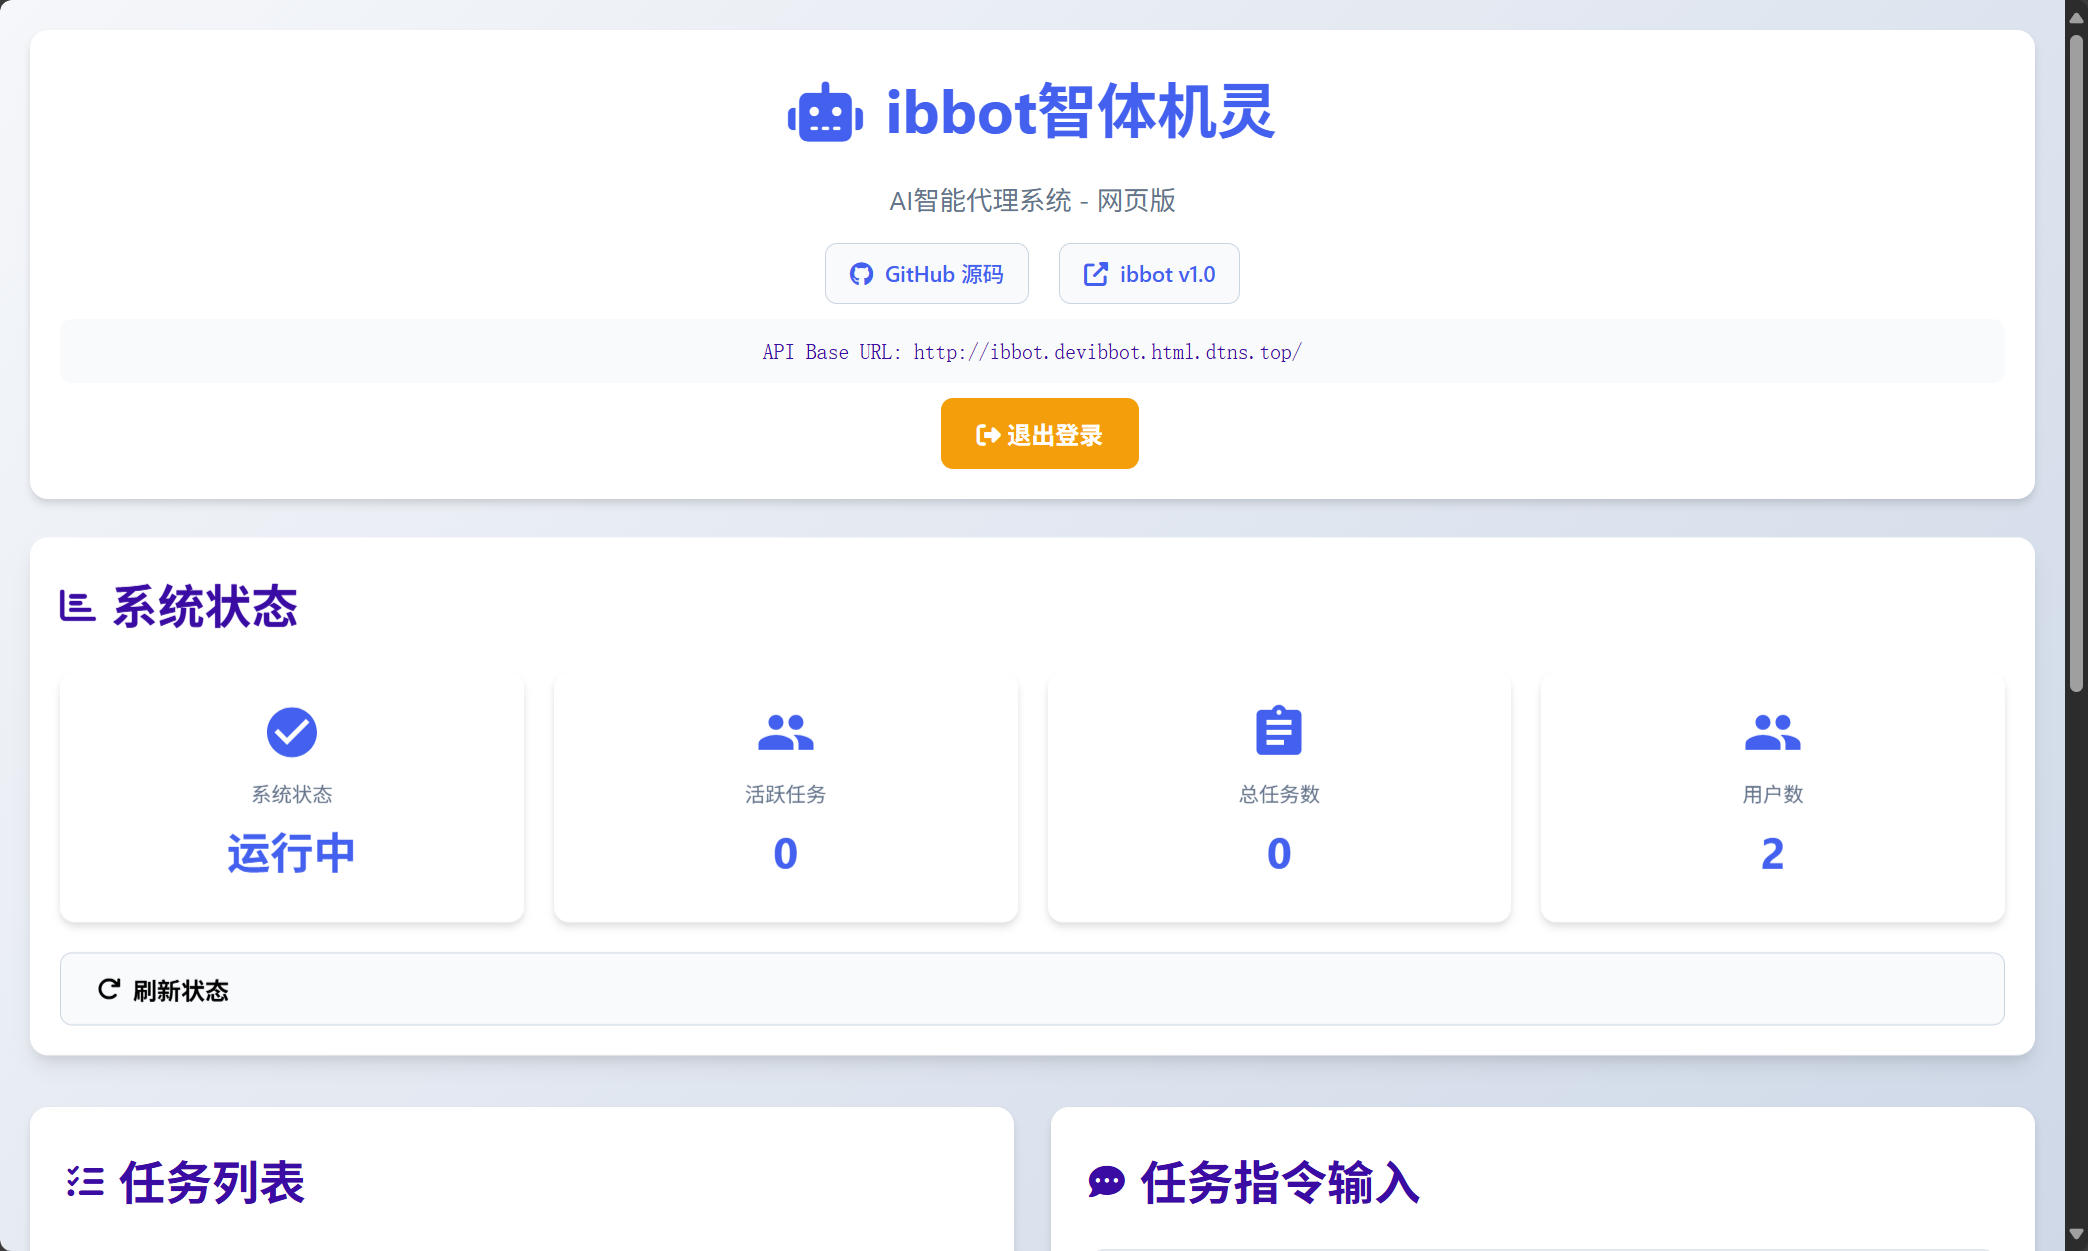The image size is (2088, 1251).
Task: Click the checklist icon beside 任务列表
Action: click(x=85, y=1182)
